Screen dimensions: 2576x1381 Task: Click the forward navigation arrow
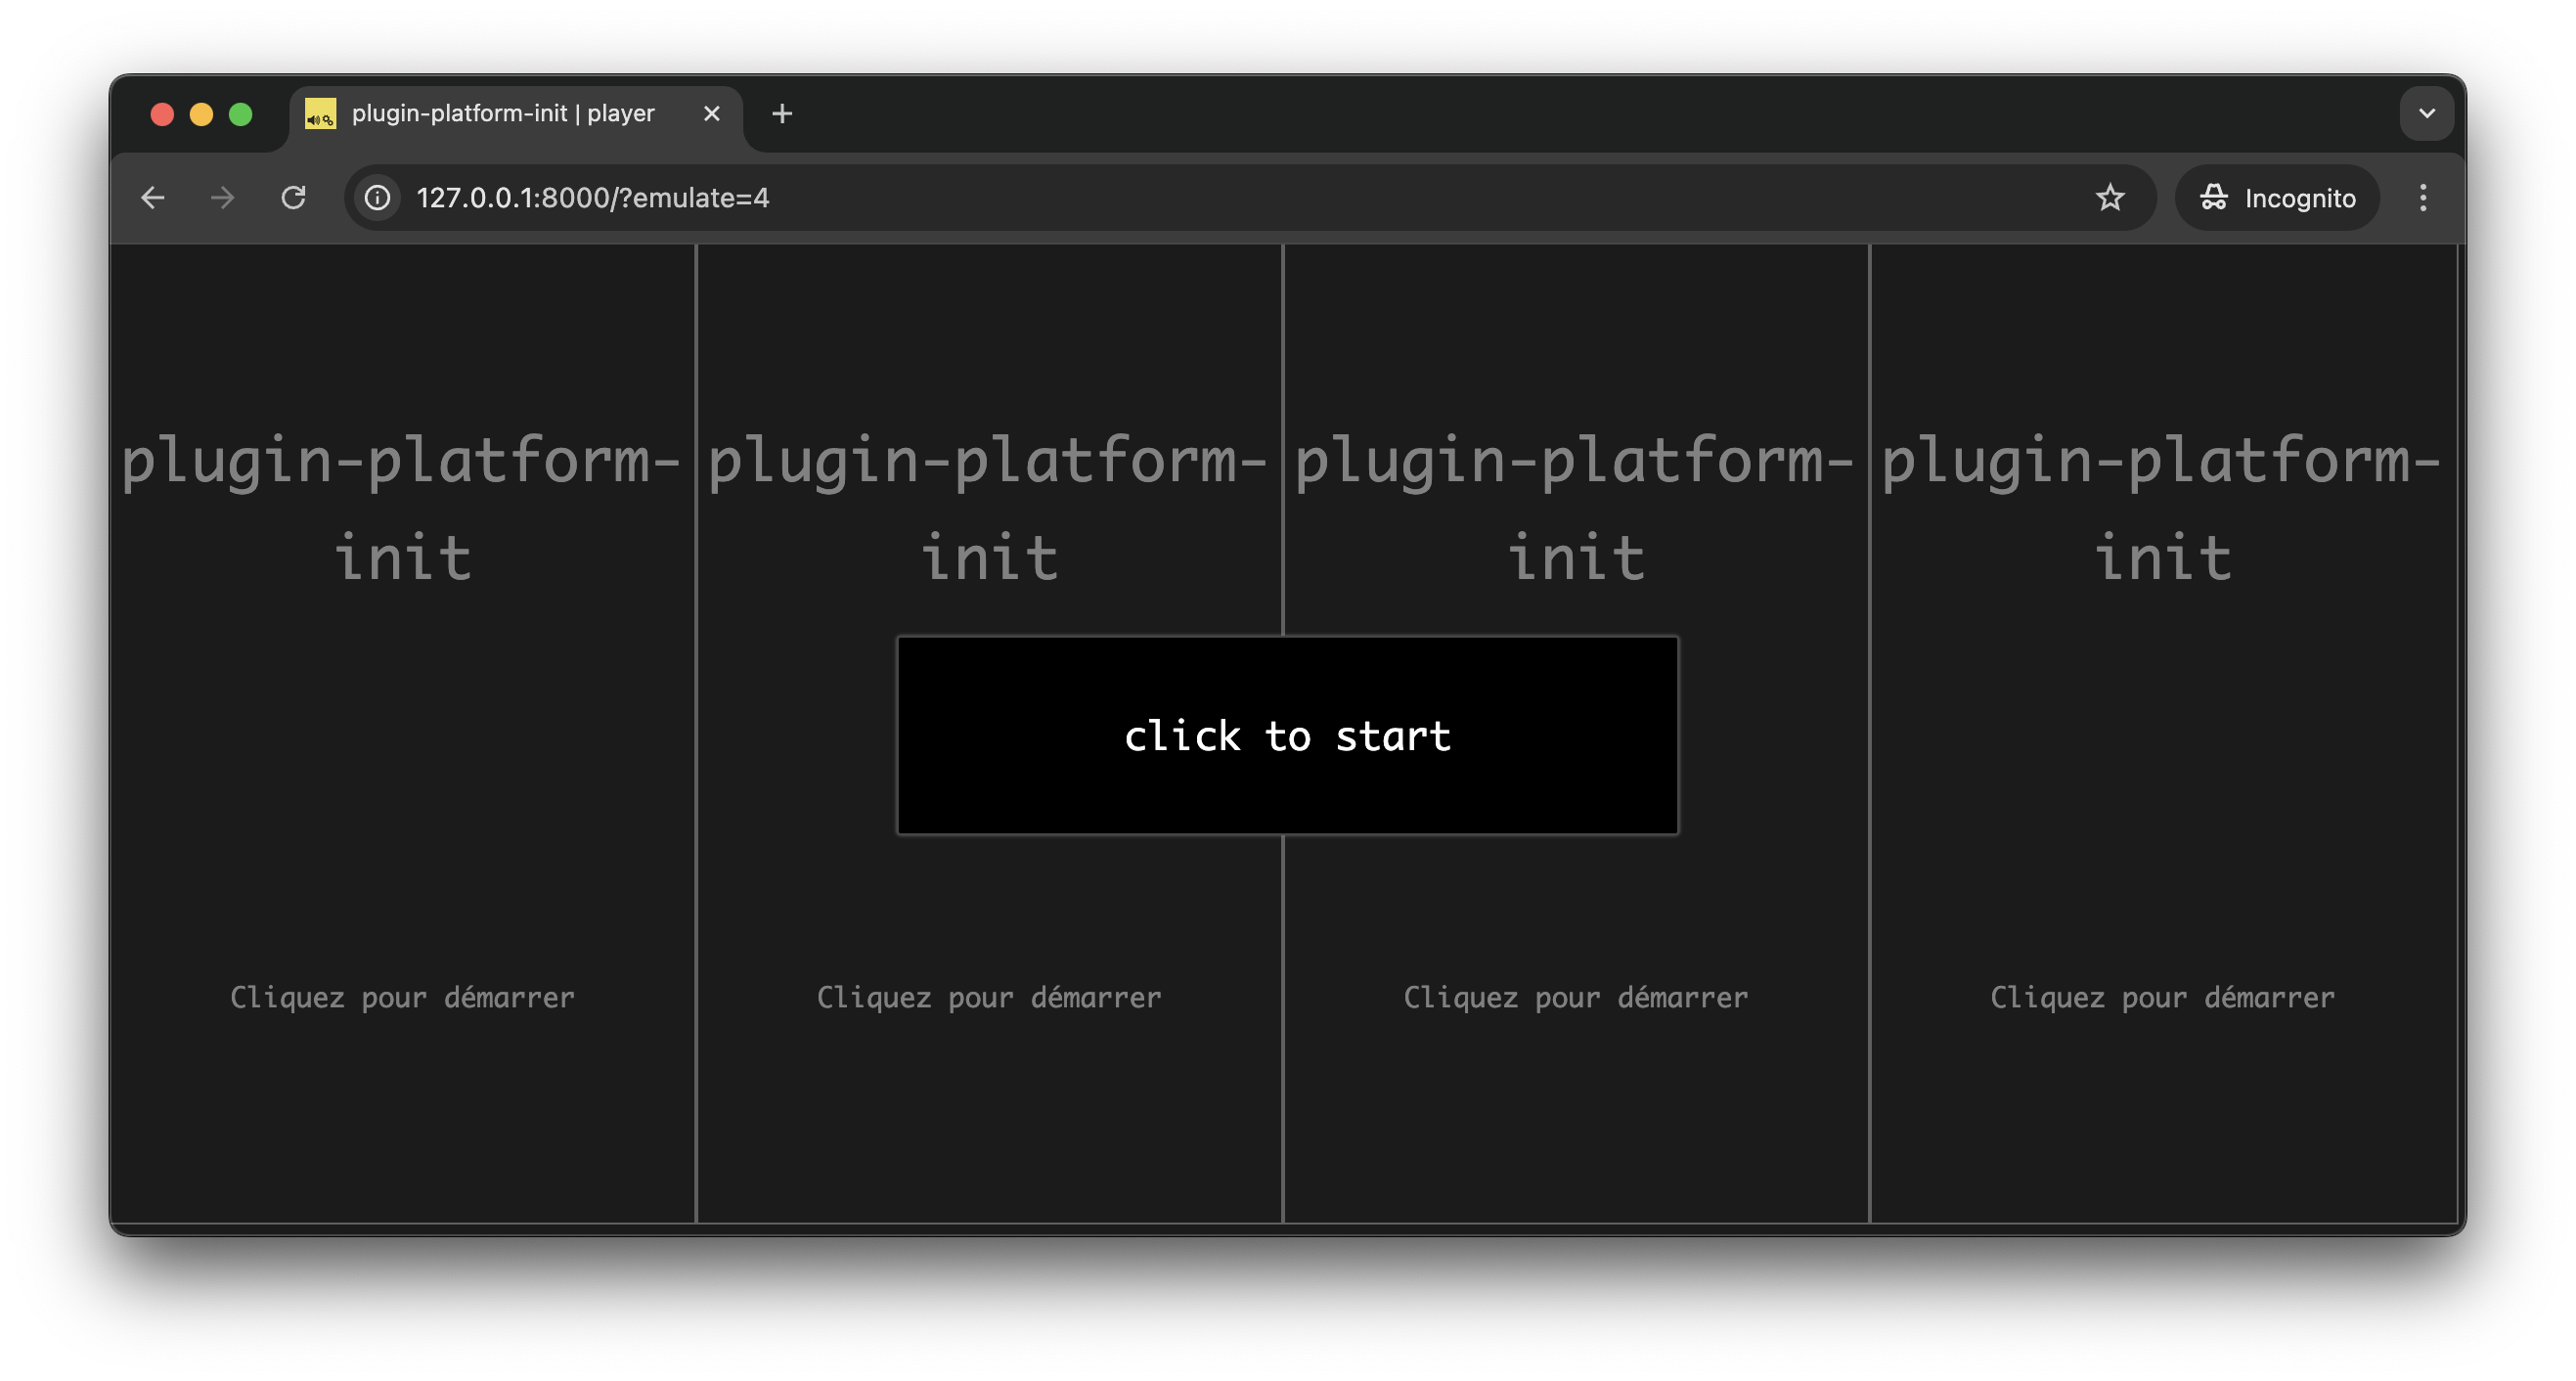click(222, 197)
